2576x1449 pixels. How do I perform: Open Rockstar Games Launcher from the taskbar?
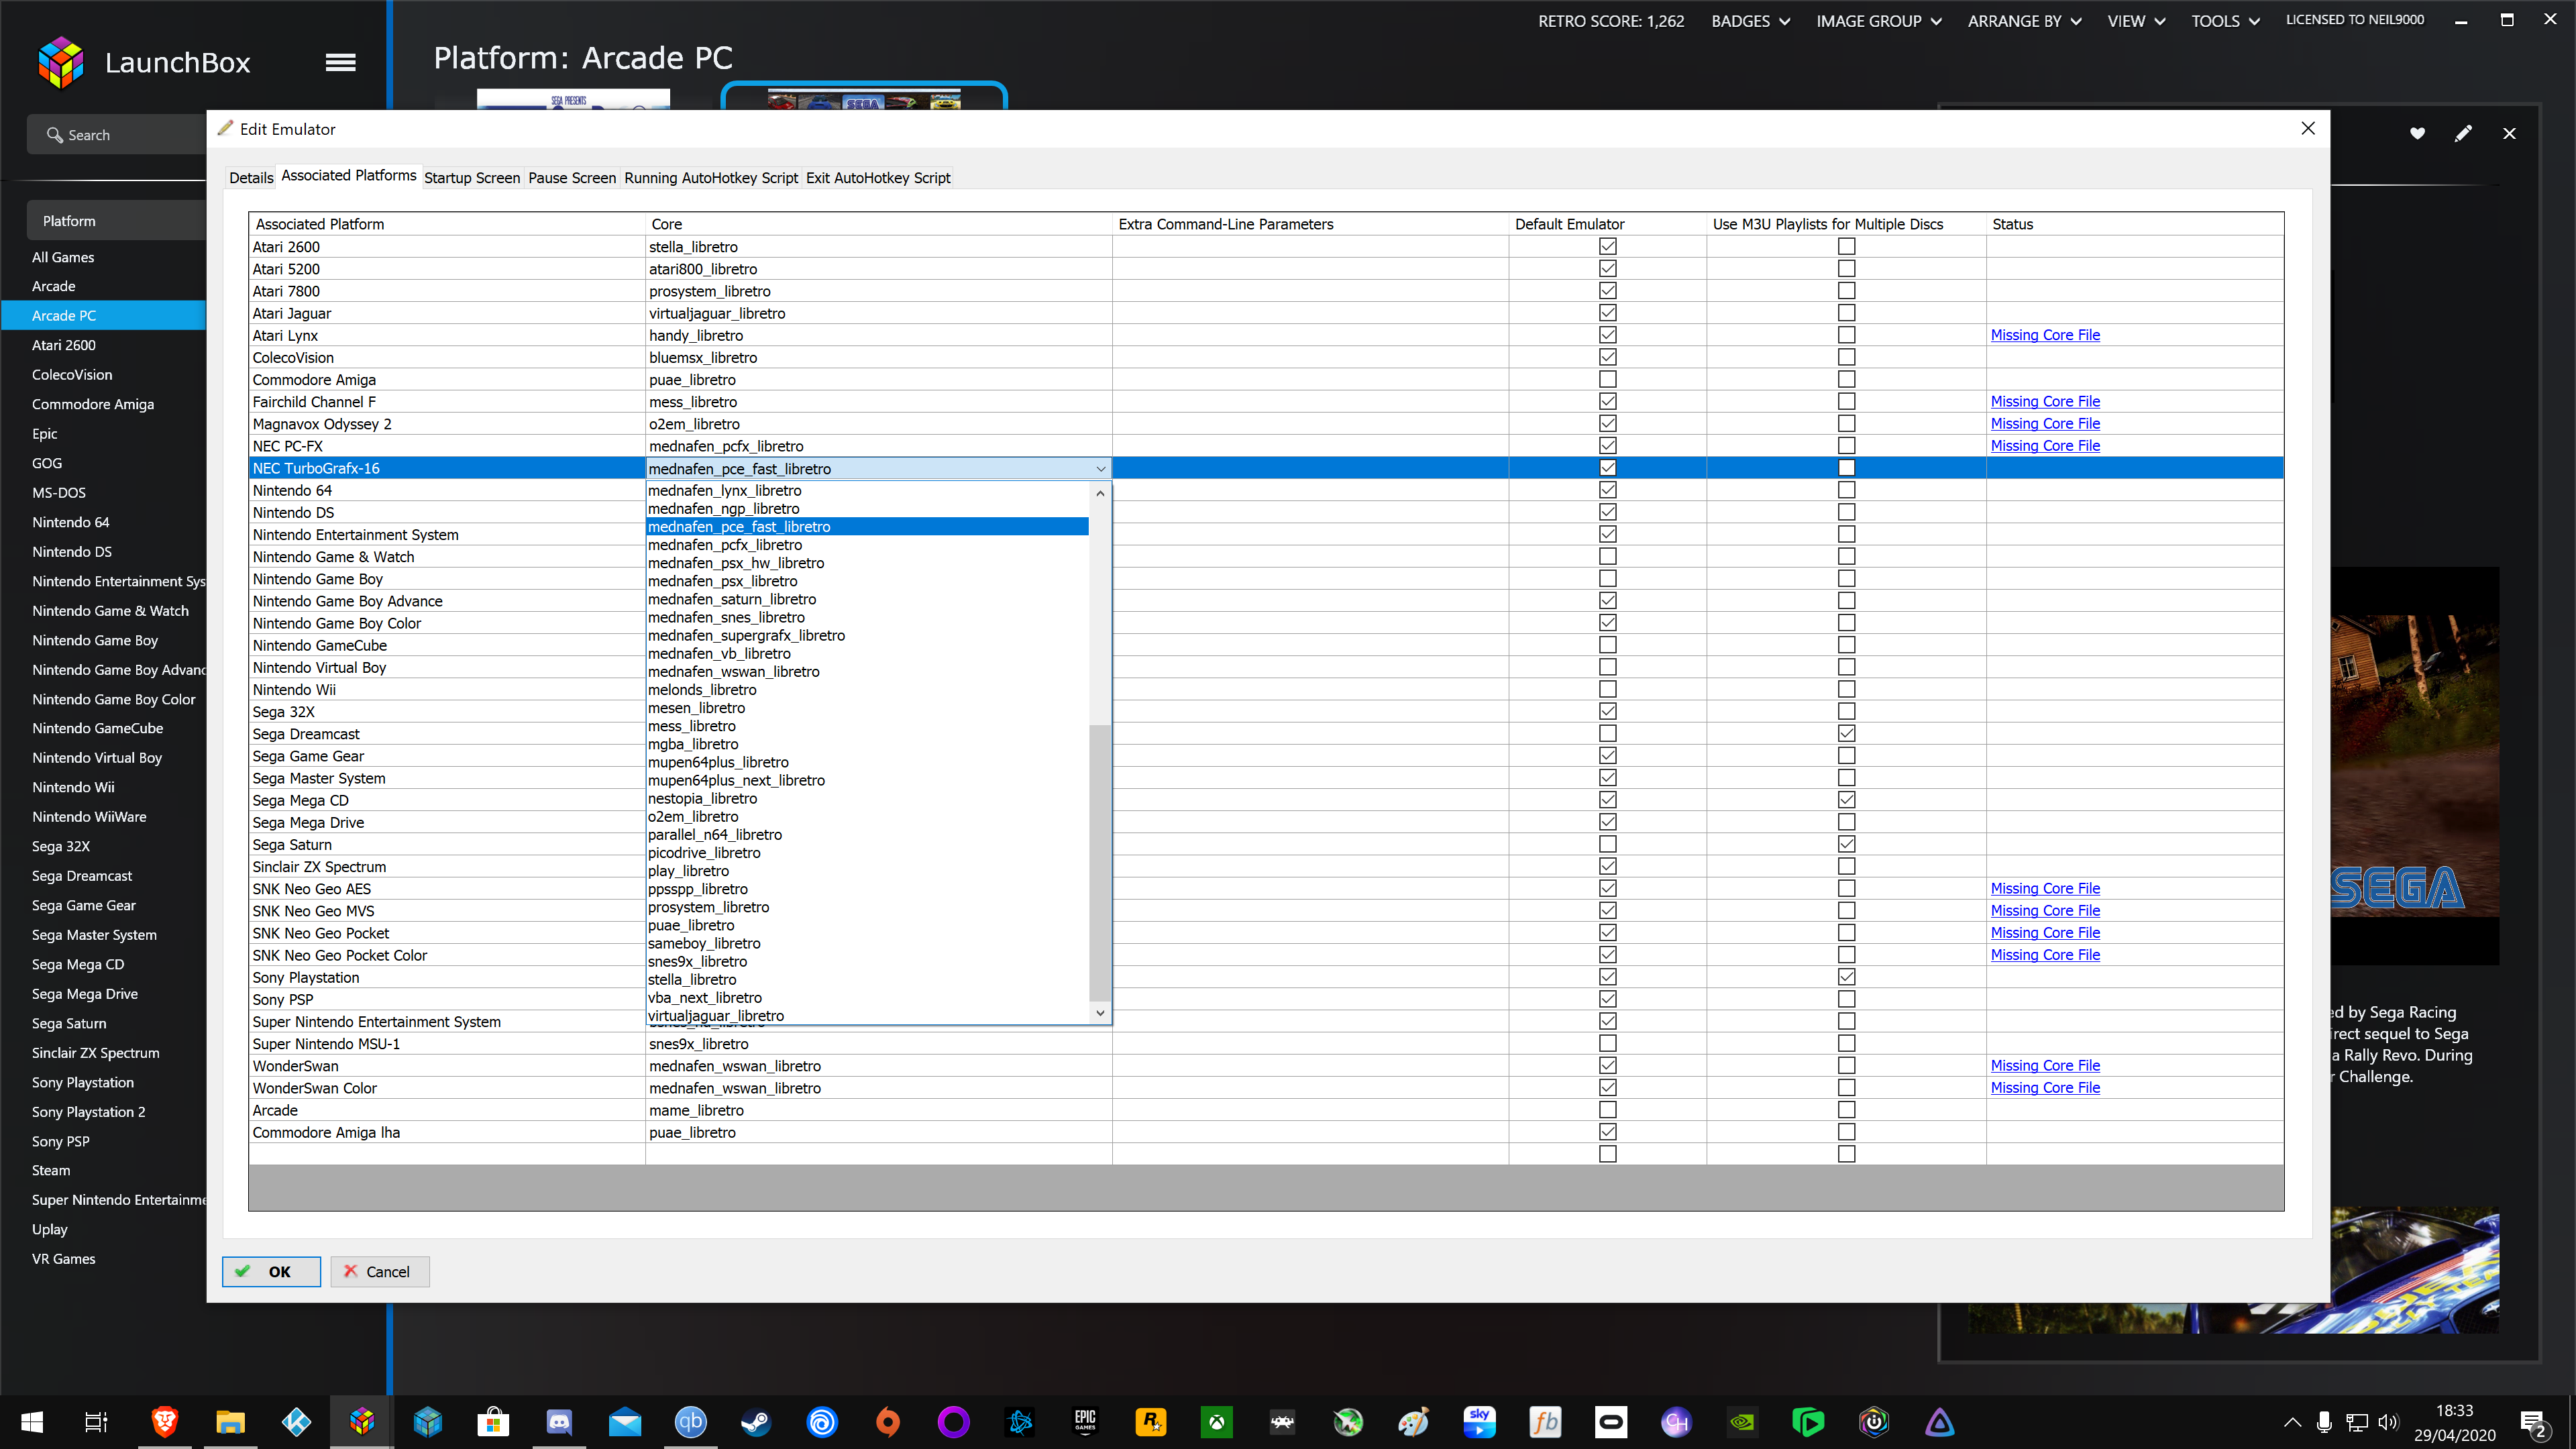point(1151,1422)
